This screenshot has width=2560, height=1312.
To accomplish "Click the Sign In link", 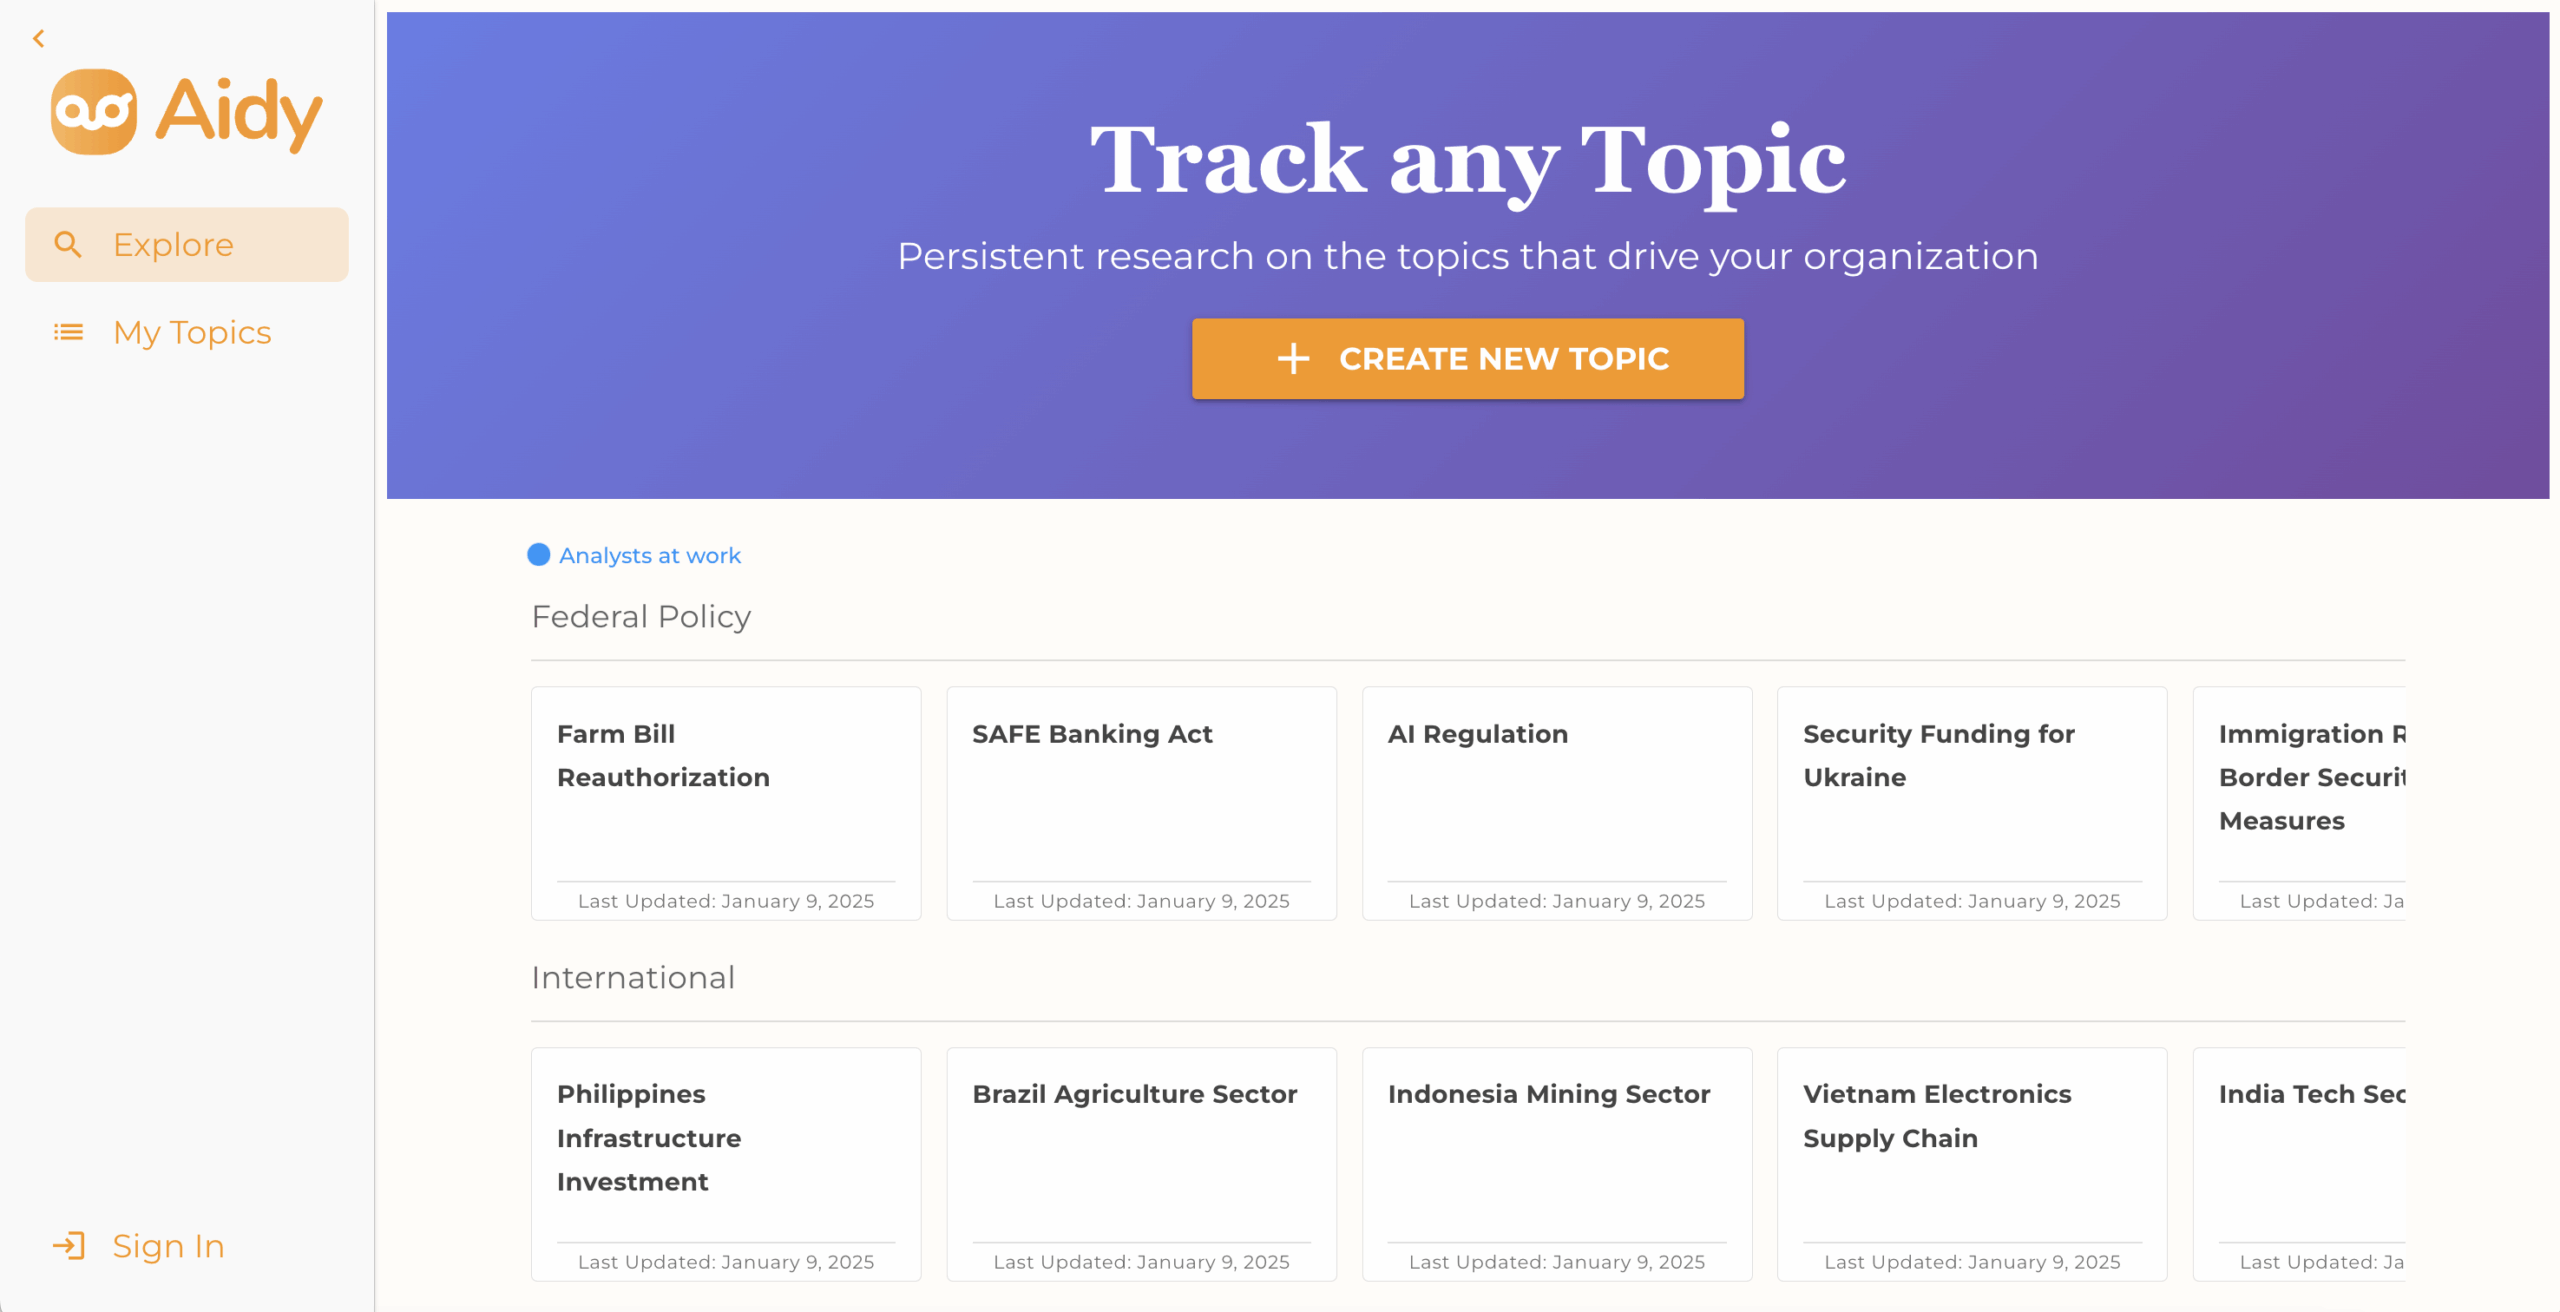I will 139,1245.
